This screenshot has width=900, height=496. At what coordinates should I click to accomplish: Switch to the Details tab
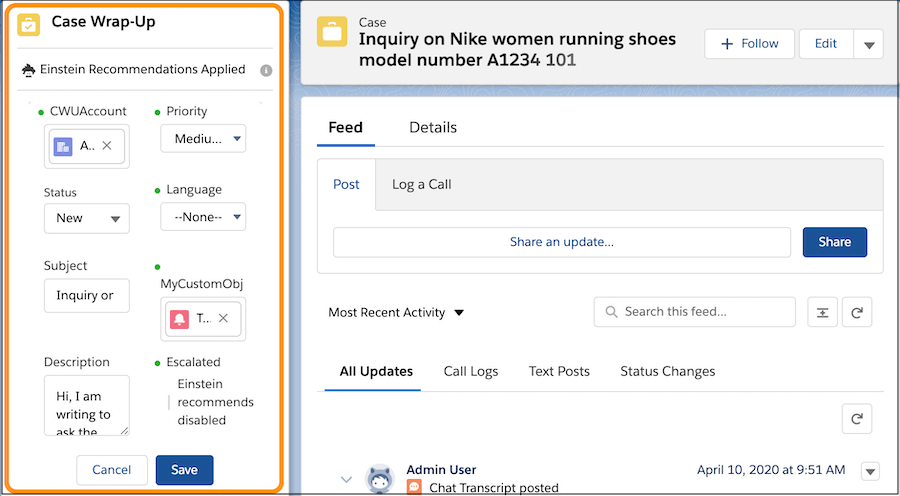(x=433, y=127)
